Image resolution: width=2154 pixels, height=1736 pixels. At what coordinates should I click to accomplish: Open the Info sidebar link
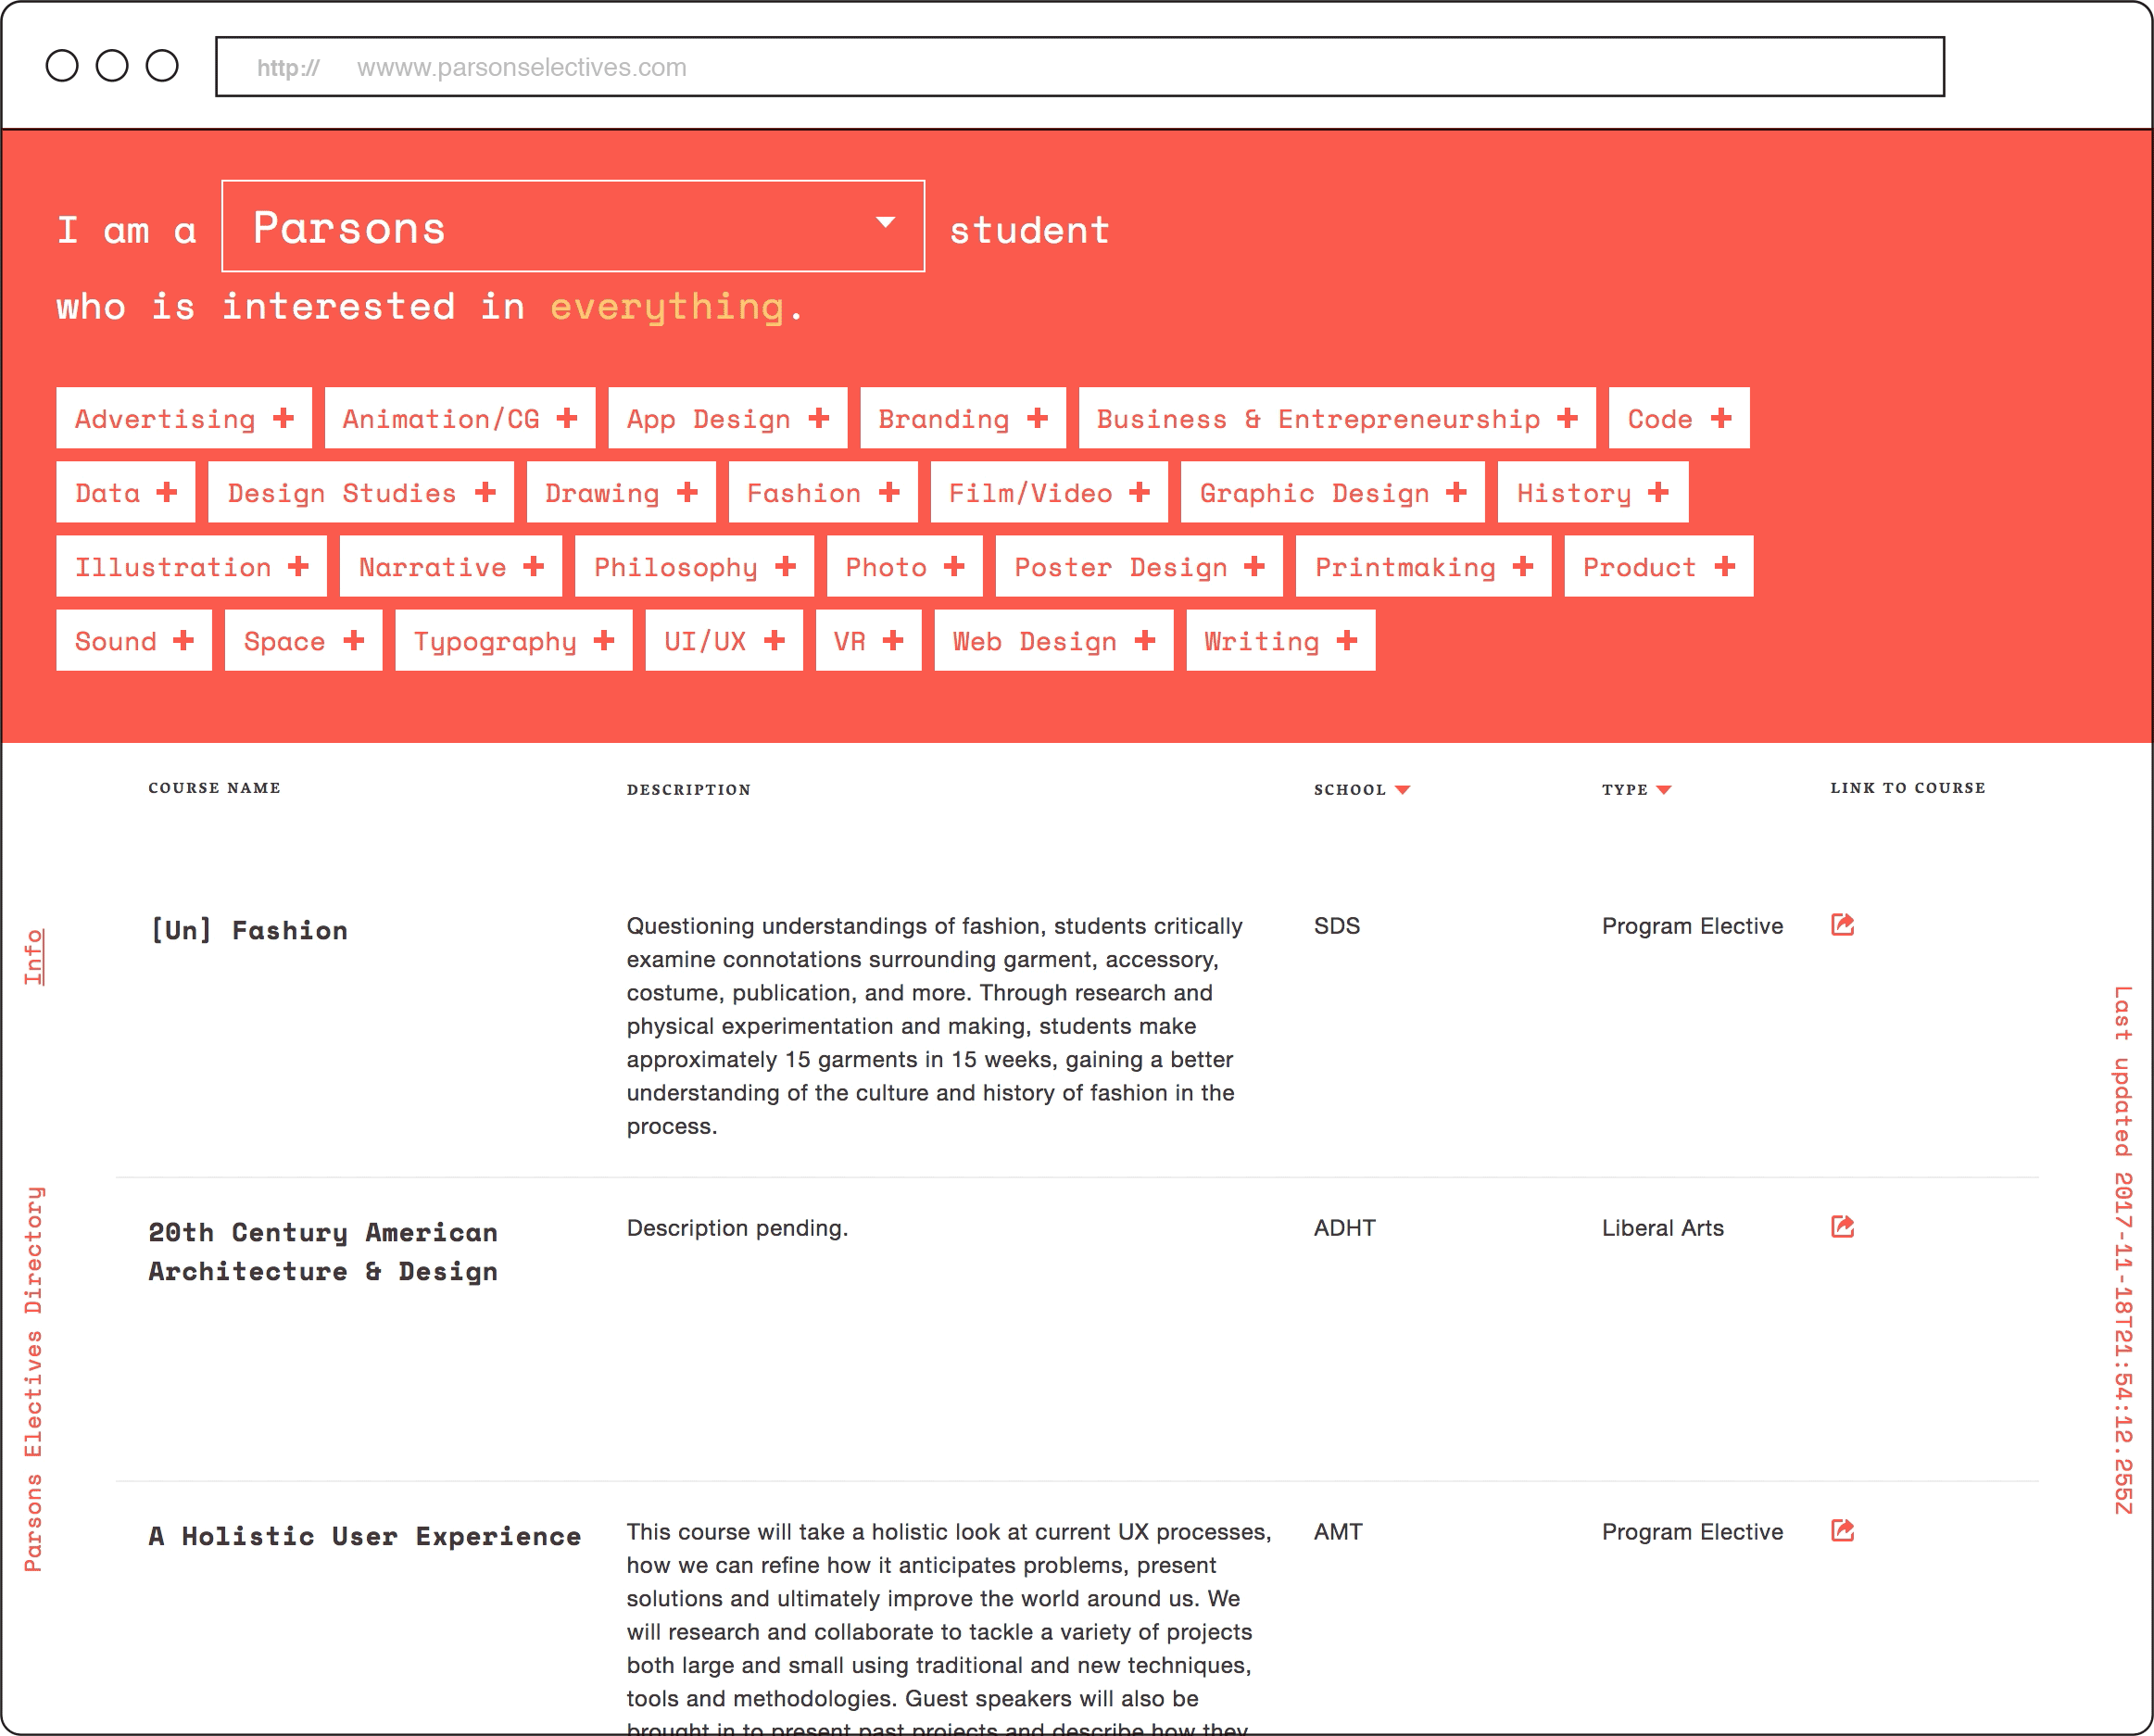[33, 956]
